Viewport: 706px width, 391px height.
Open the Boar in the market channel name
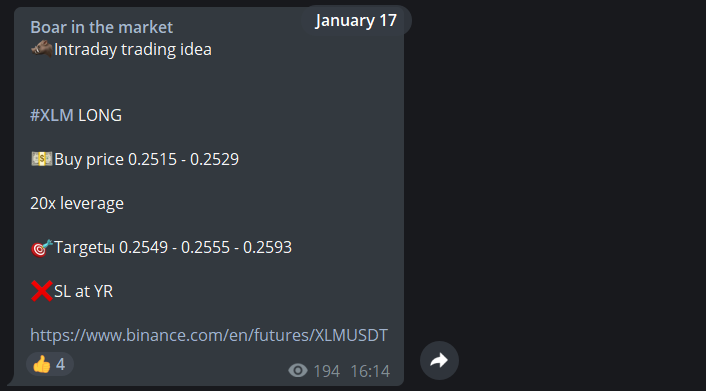[101, 27]
